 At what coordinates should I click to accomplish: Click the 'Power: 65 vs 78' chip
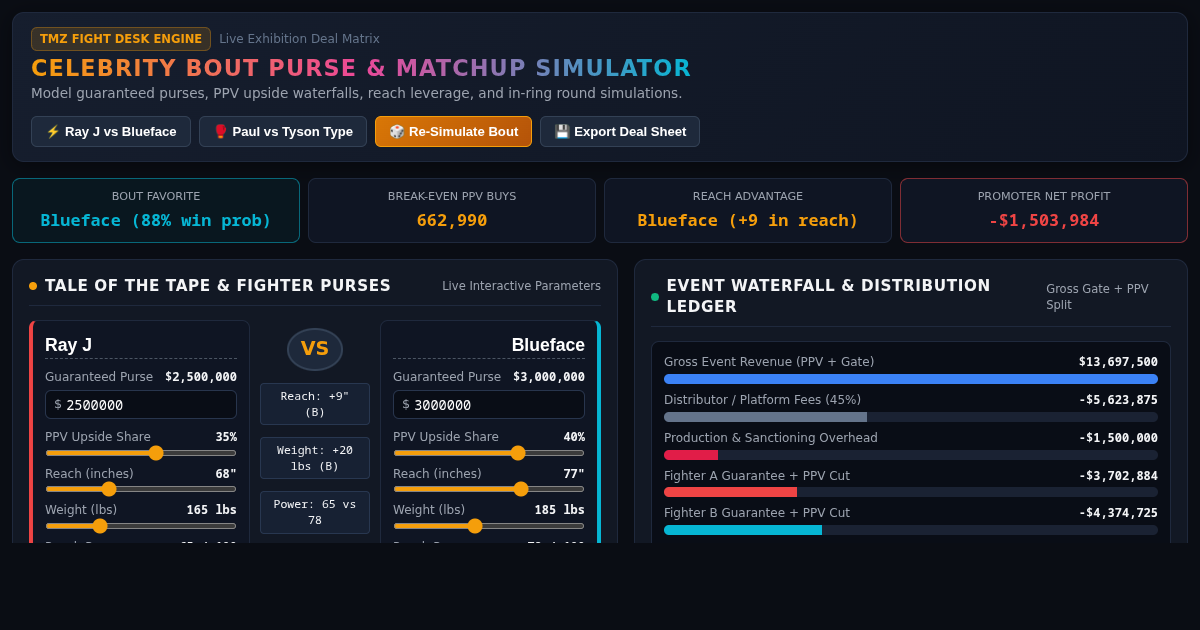[315, 512]
